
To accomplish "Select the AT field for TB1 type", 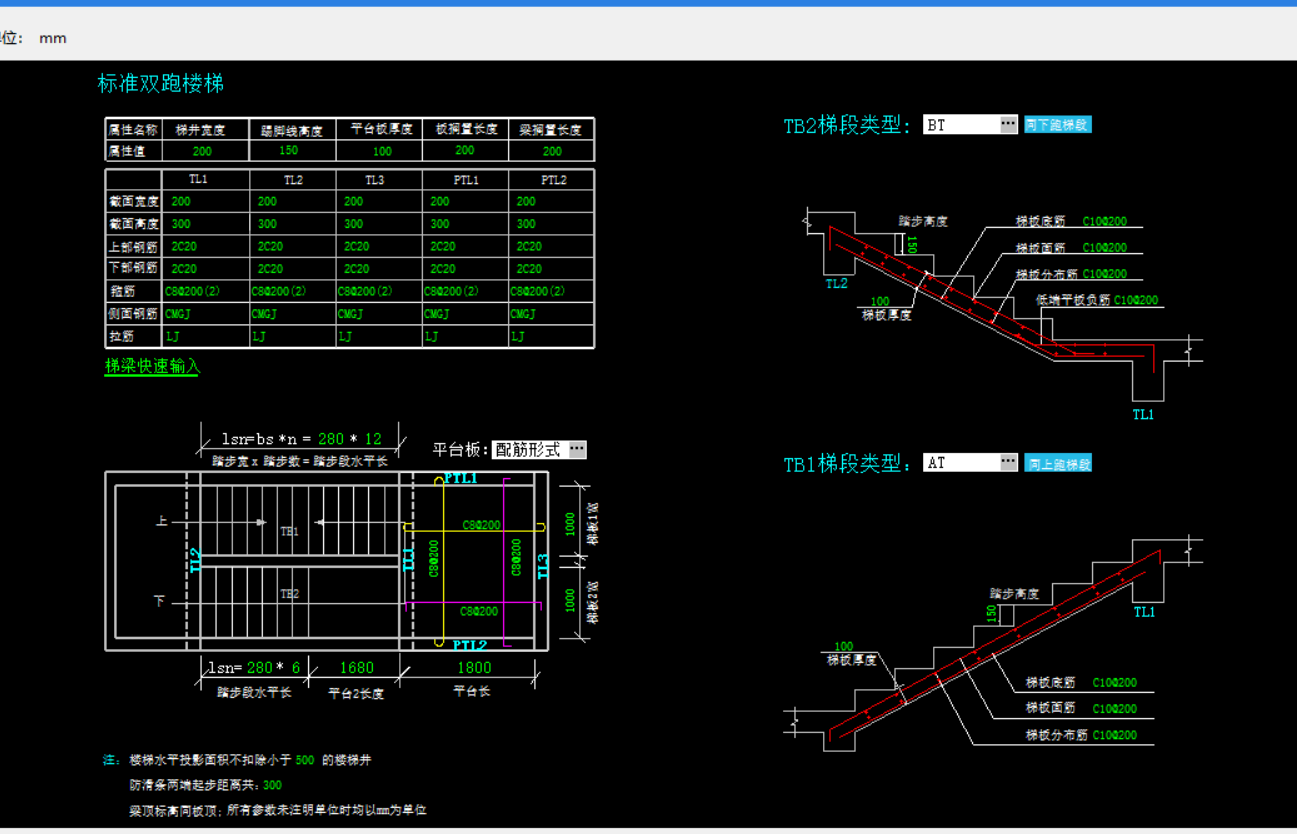I will click(x=961, y=462).
